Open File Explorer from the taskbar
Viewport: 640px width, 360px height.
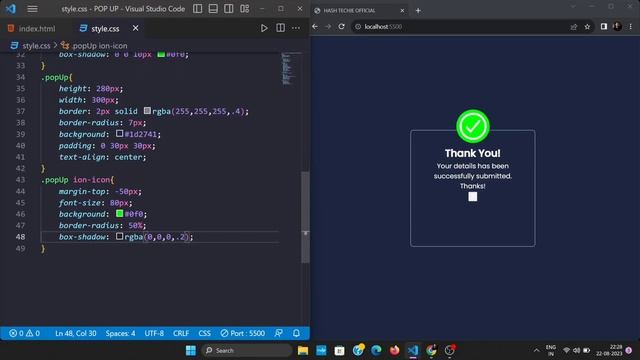click(x=302, y=350)
